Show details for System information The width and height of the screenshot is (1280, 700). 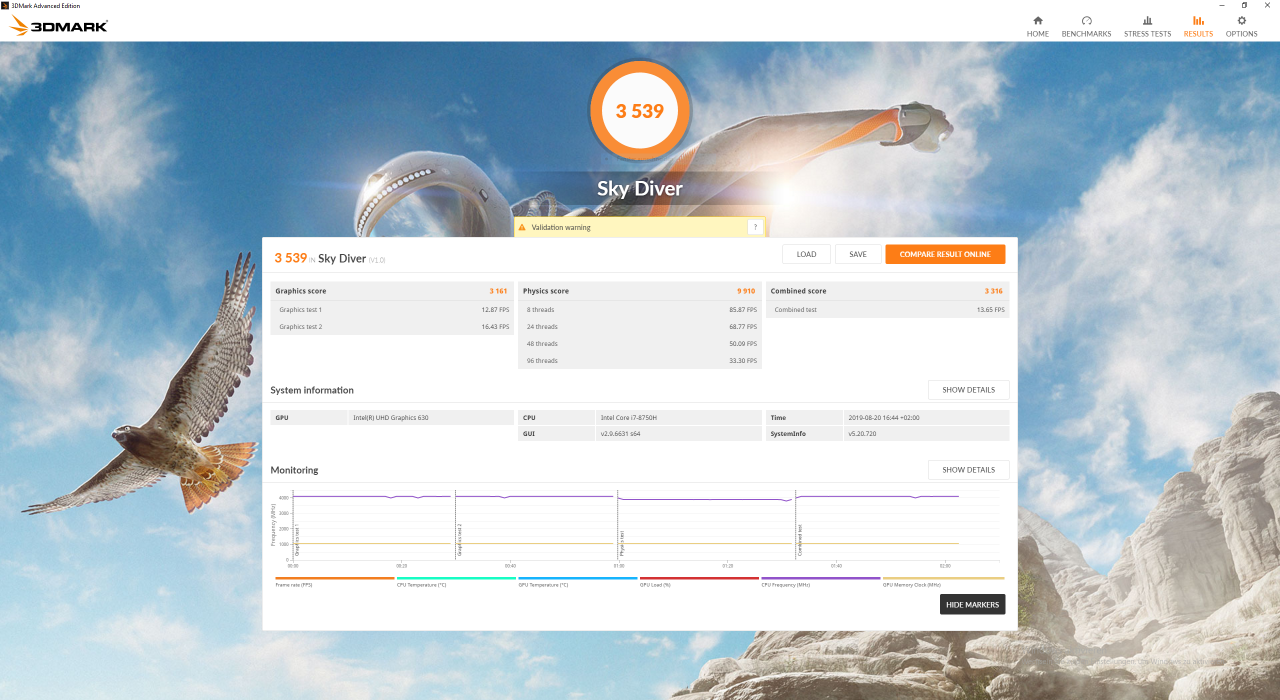pyautogui.click(x=968, y=390)
